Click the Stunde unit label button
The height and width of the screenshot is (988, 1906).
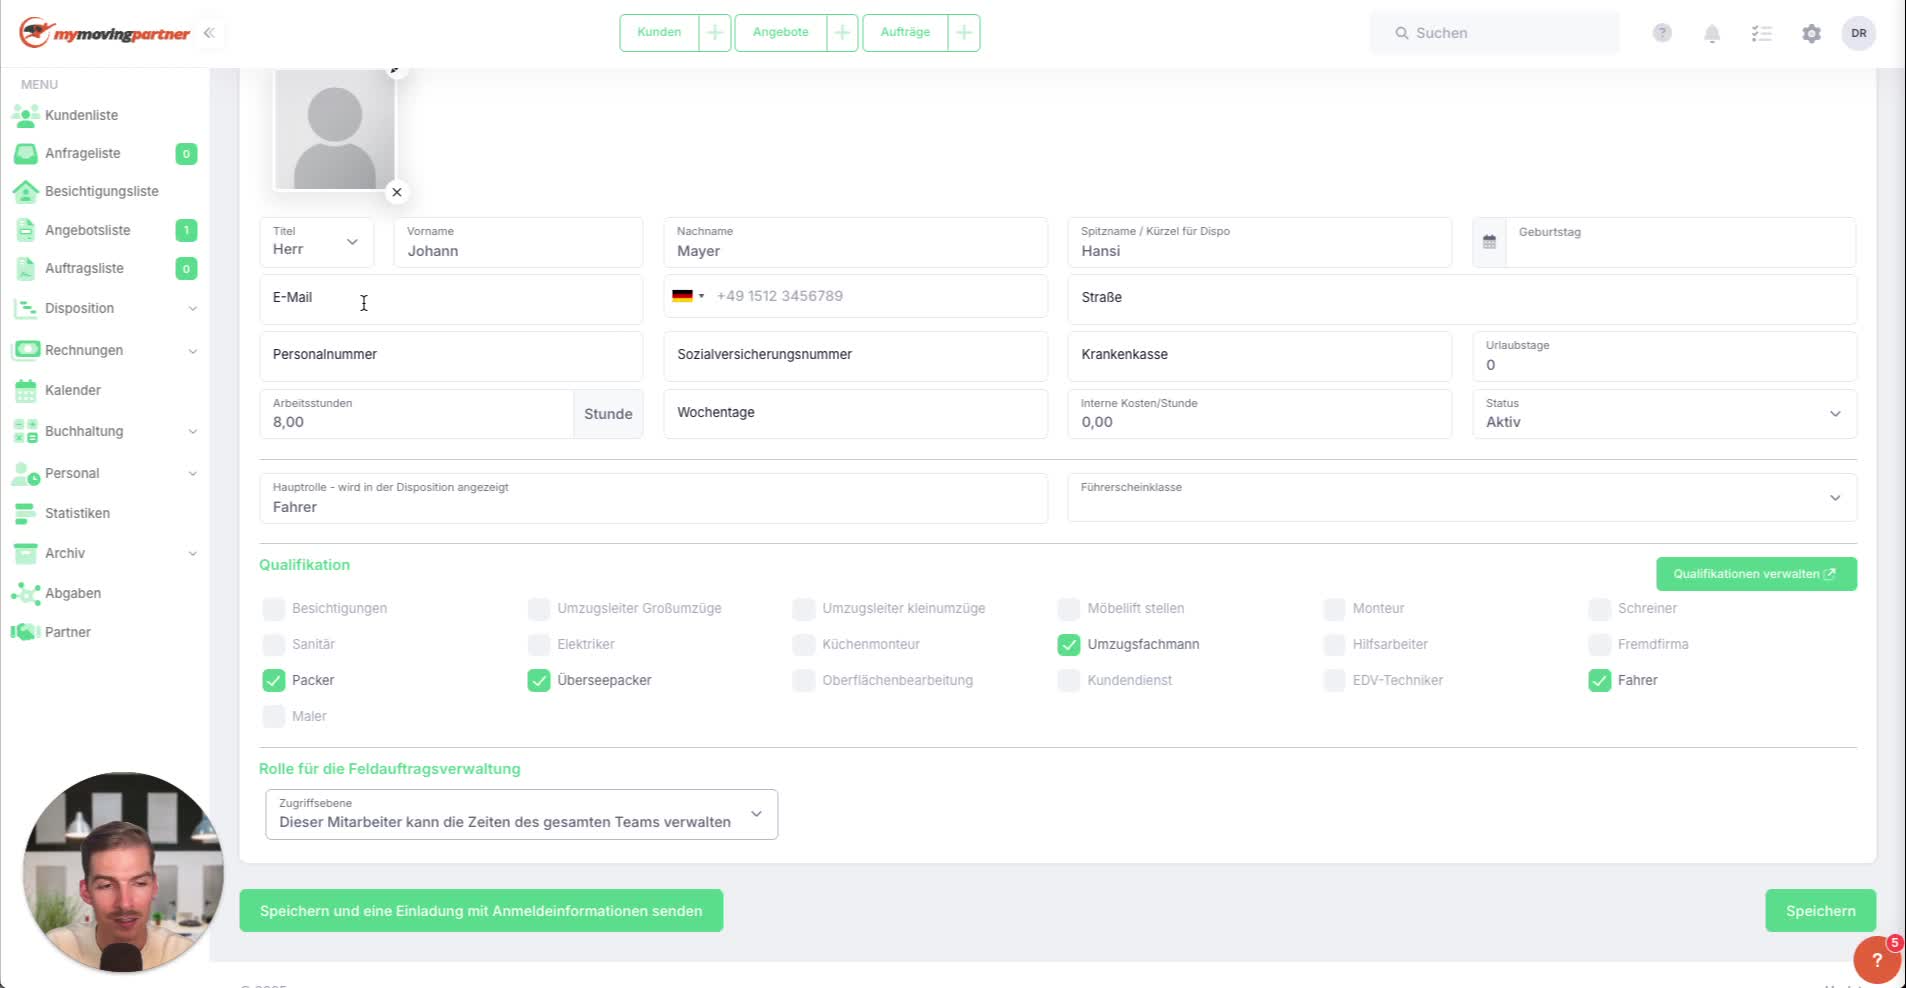pos(608,414)
